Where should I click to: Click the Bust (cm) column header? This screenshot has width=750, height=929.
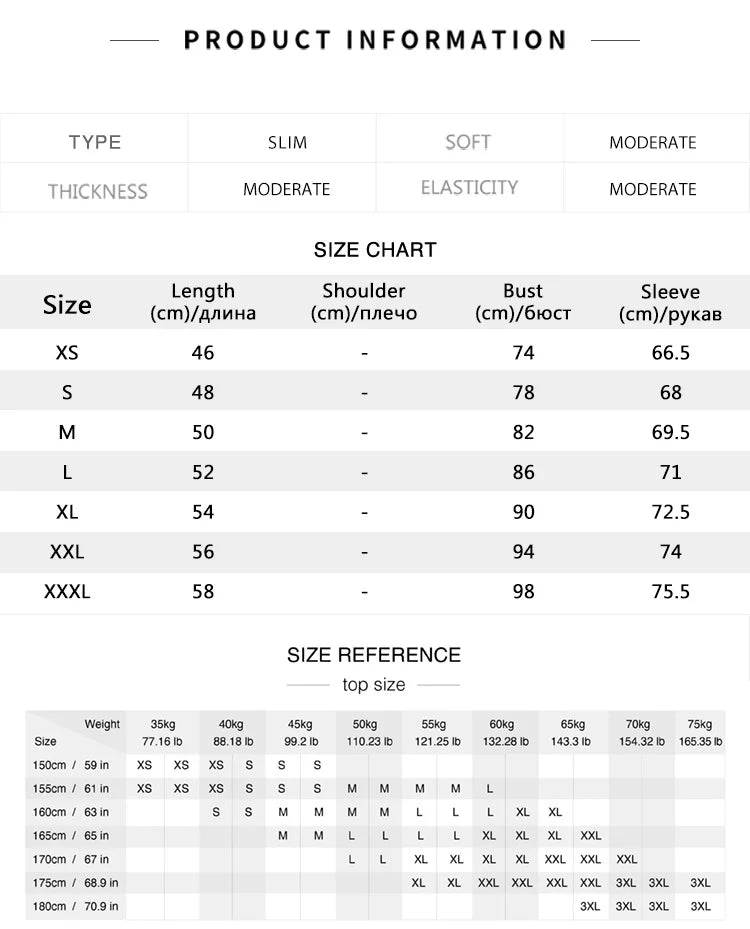point(523,302)
